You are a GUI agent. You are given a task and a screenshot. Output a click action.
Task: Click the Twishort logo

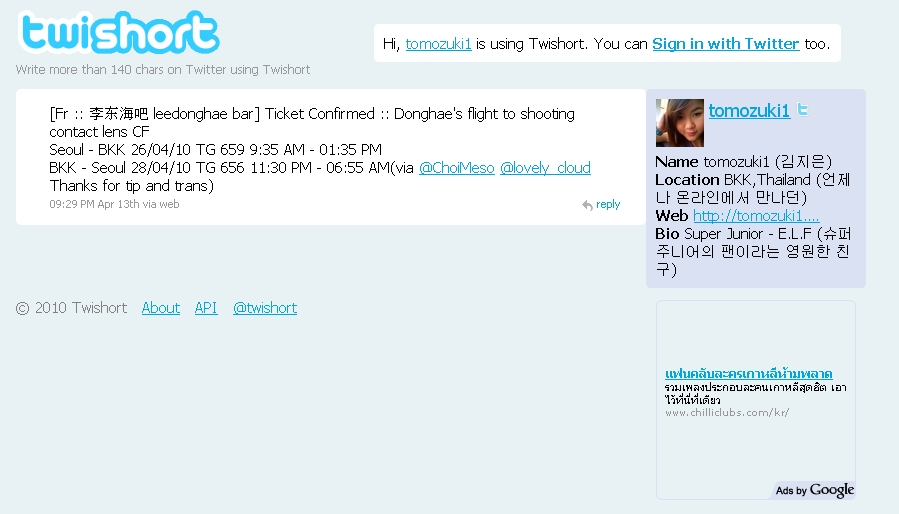119,32
